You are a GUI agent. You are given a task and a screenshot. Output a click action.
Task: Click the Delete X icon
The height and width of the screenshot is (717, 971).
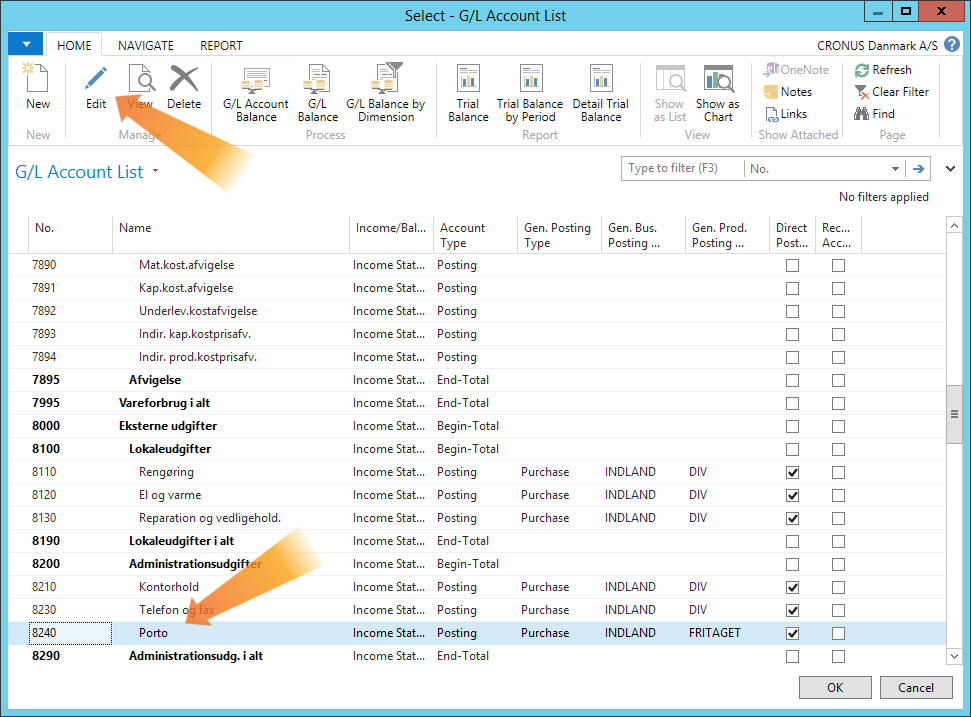(x=184, y=79)
